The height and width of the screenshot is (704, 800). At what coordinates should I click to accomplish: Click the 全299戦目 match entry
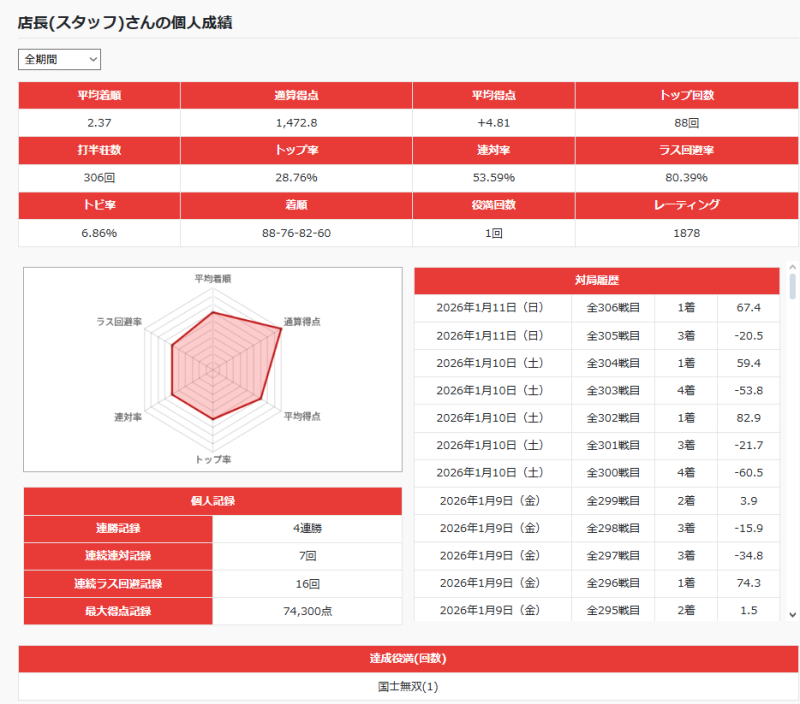click(596, 500)
